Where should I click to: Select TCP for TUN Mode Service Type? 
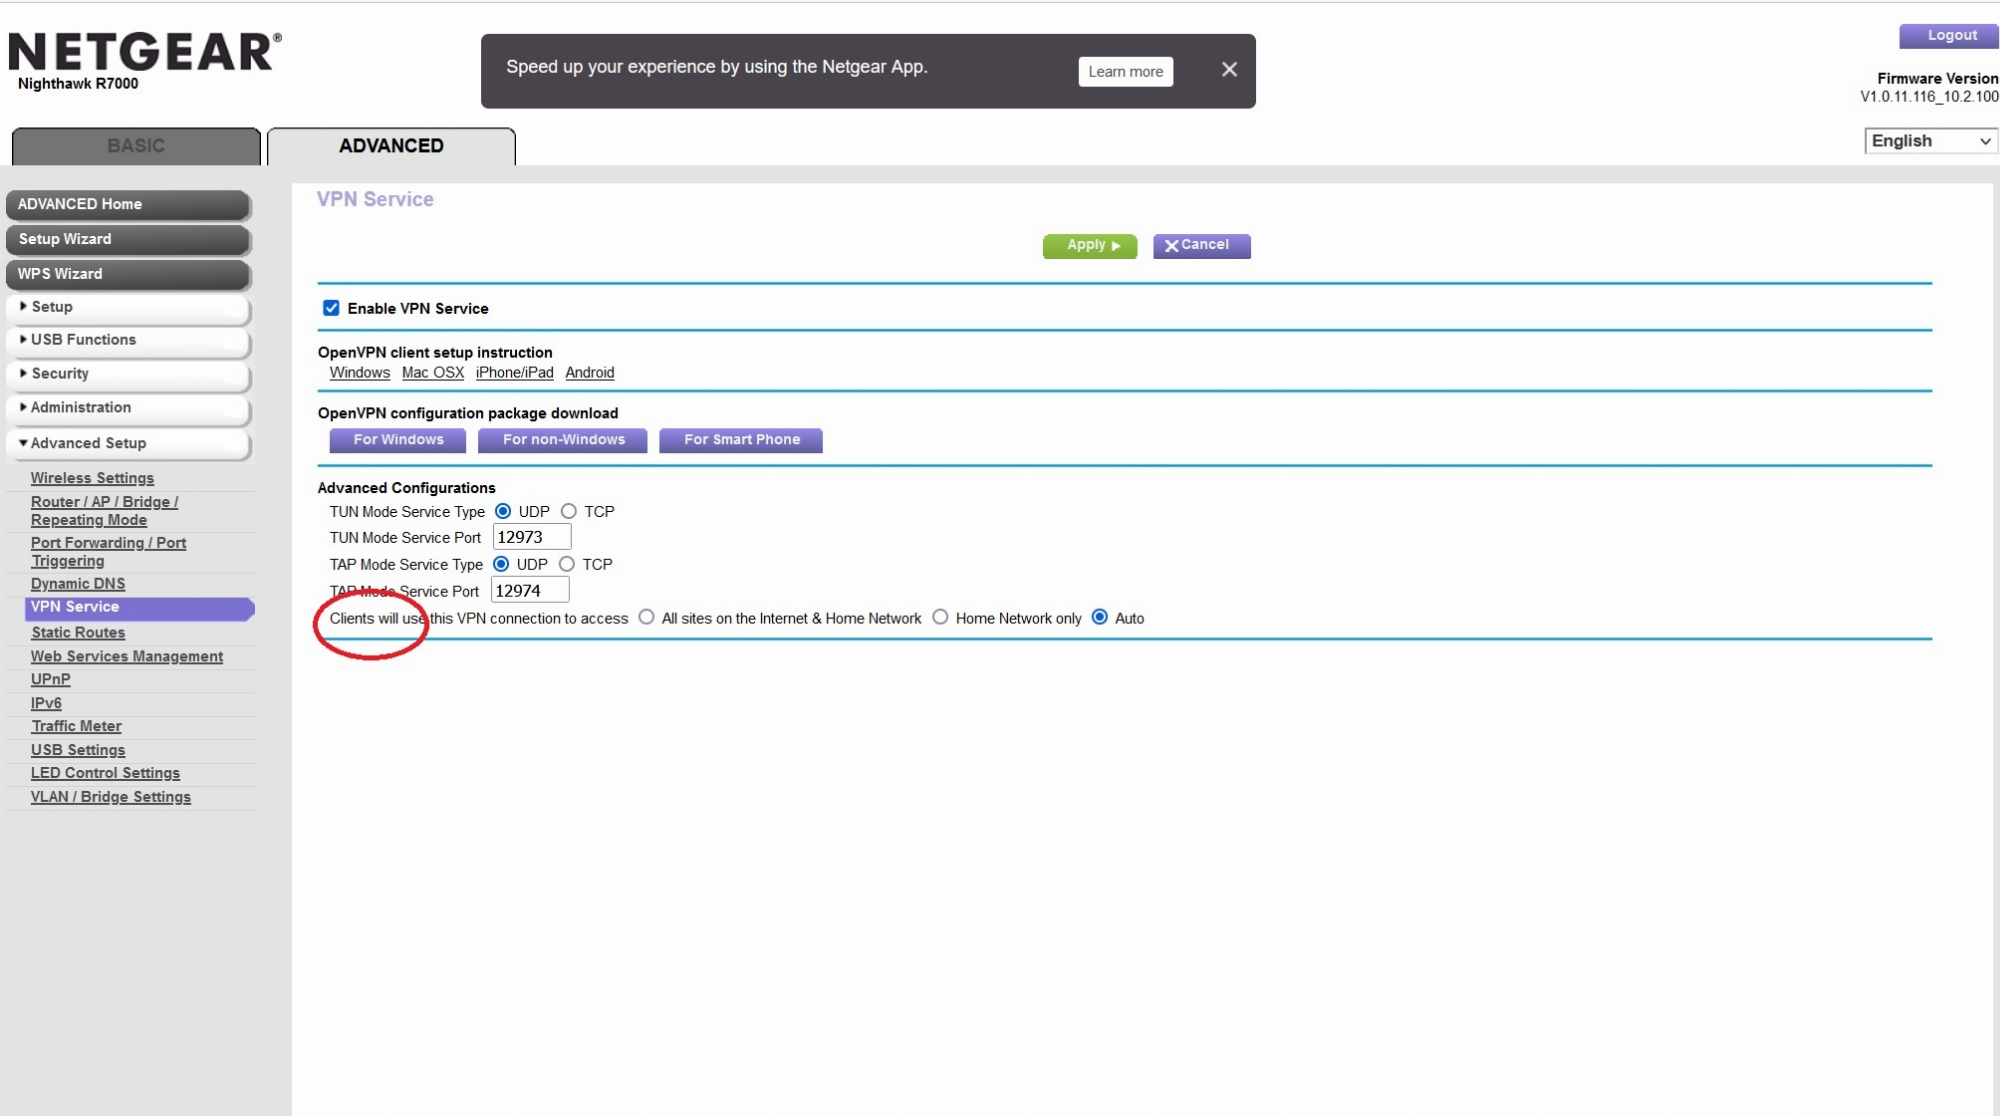(x=569, y=511)
